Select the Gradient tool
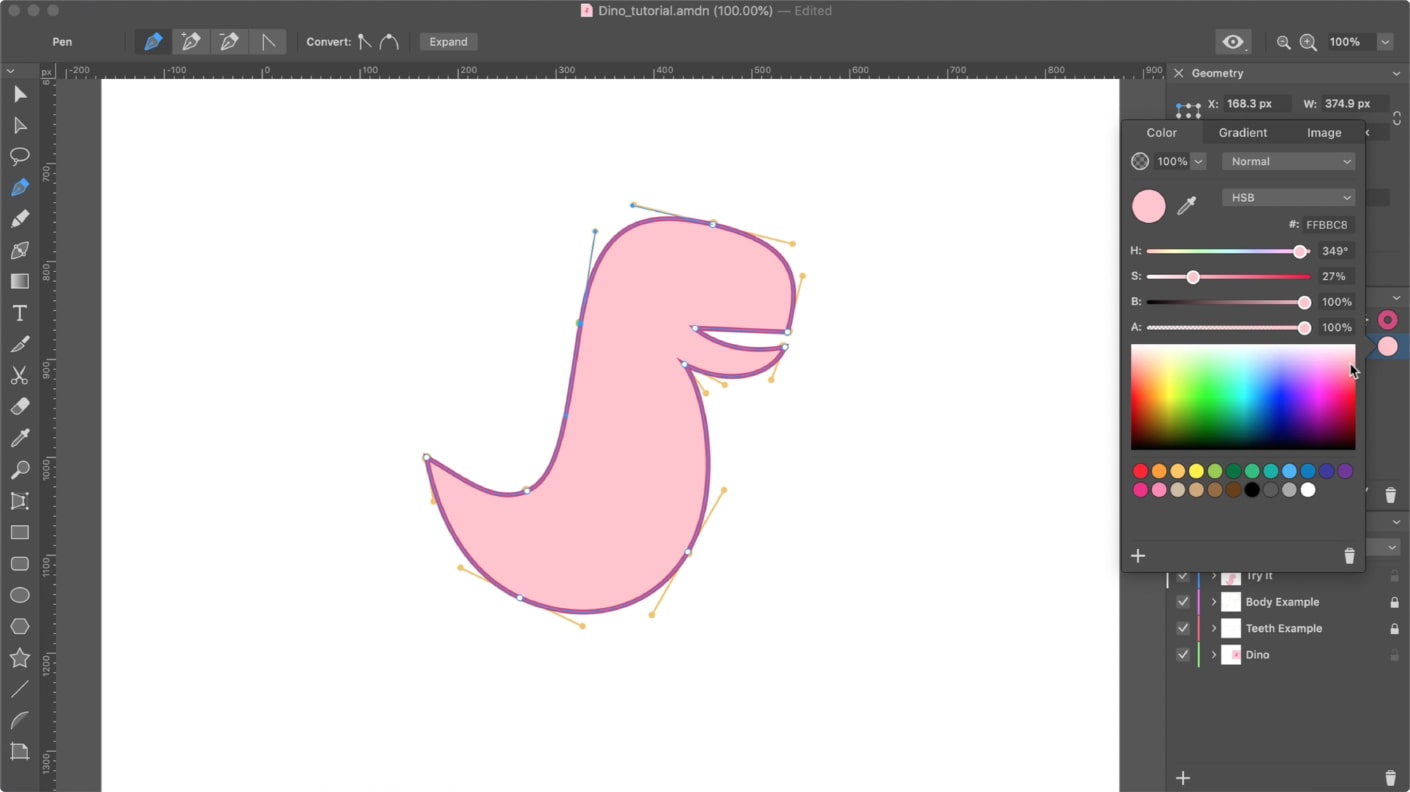The height and width of the screenshot is (792, 1410). point(19,282)
